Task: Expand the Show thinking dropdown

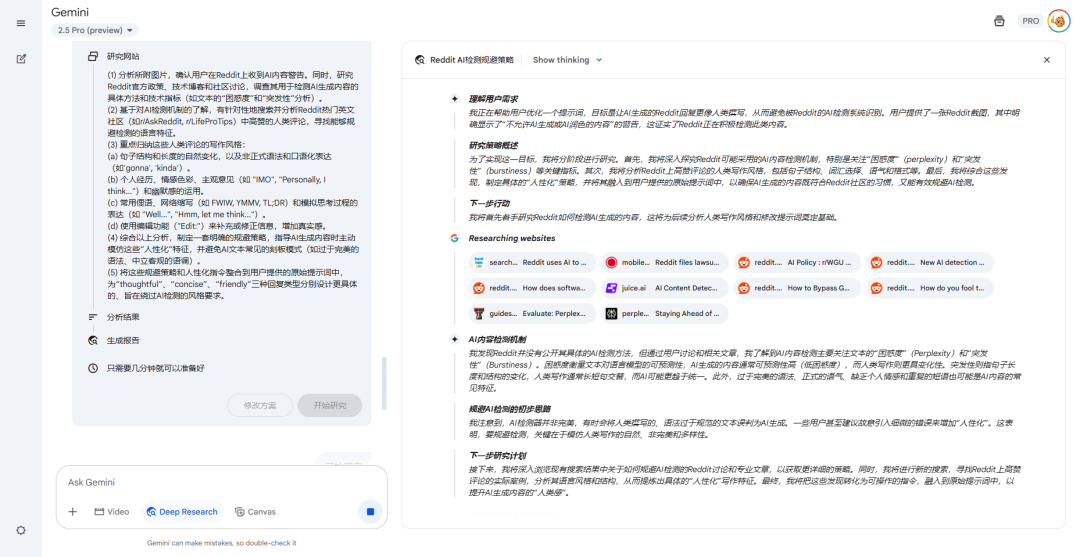Action: click(x=568, y=60)
